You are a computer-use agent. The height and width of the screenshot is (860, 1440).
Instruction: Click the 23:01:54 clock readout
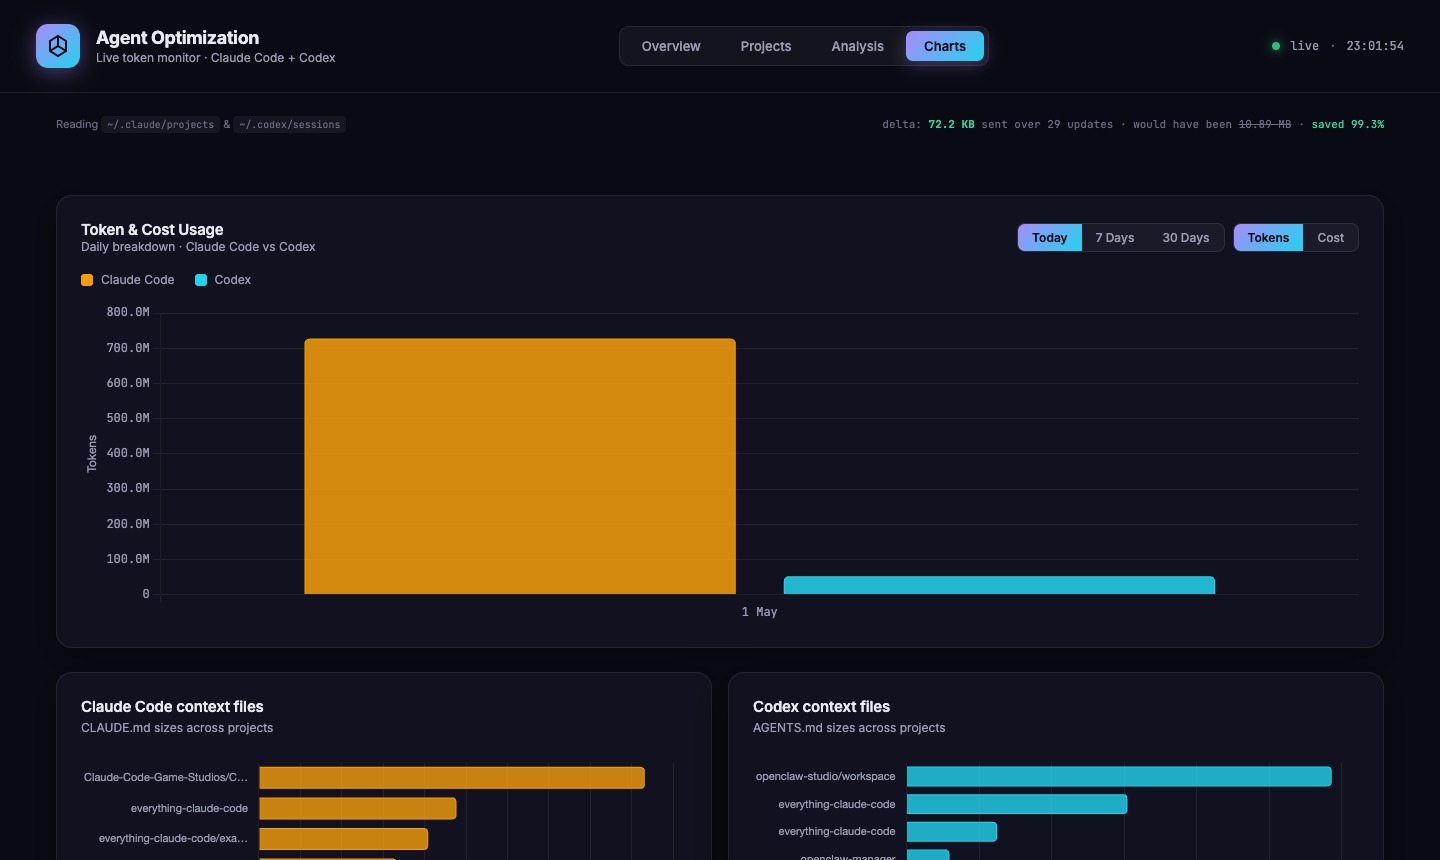pyautogui.click(x=1375, y=46)
